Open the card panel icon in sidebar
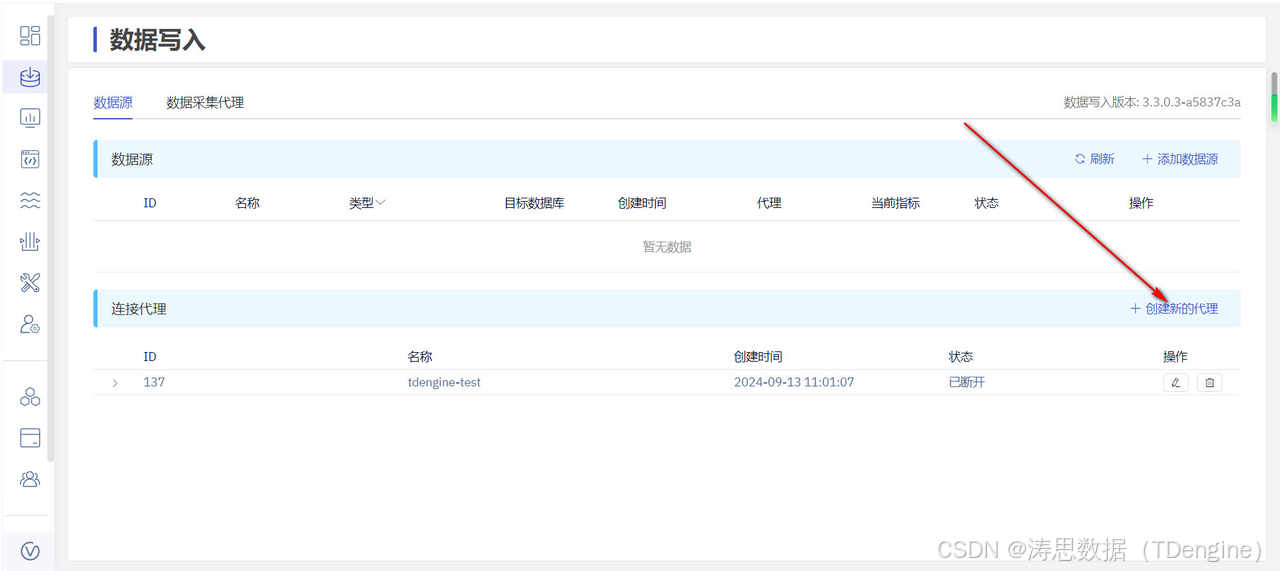The width and height of the screenshot is (1280, 571). (x=30, y=438)
